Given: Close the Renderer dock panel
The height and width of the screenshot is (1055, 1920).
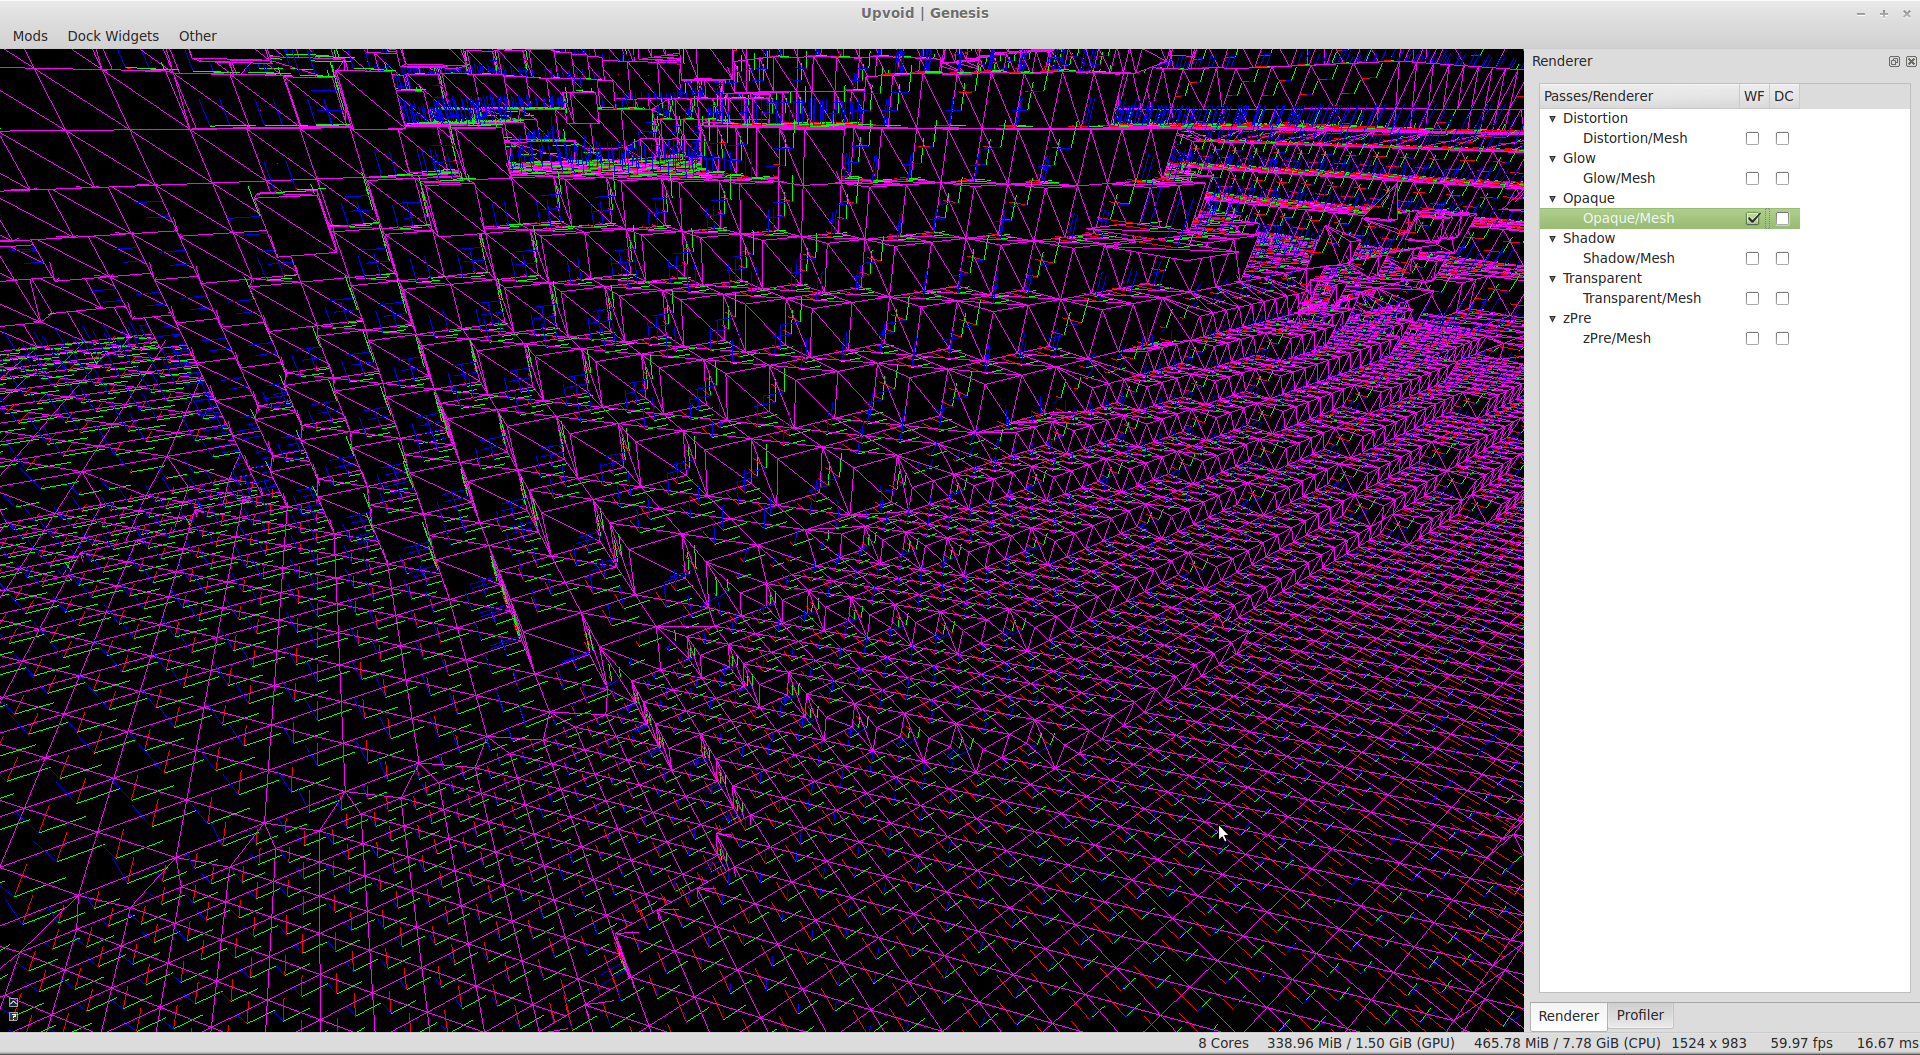Looking at the screenshot, I should 1911,62.
